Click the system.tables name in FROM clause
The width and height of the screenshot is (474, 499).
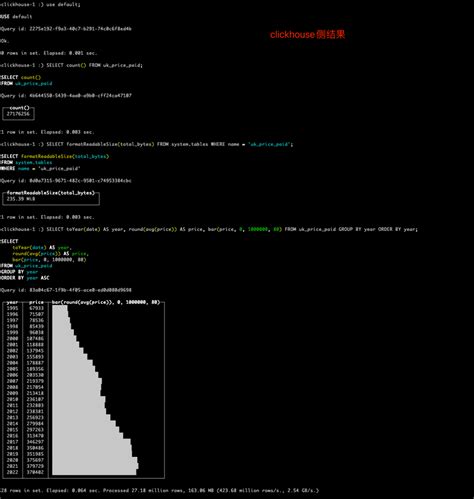[34, 162]
